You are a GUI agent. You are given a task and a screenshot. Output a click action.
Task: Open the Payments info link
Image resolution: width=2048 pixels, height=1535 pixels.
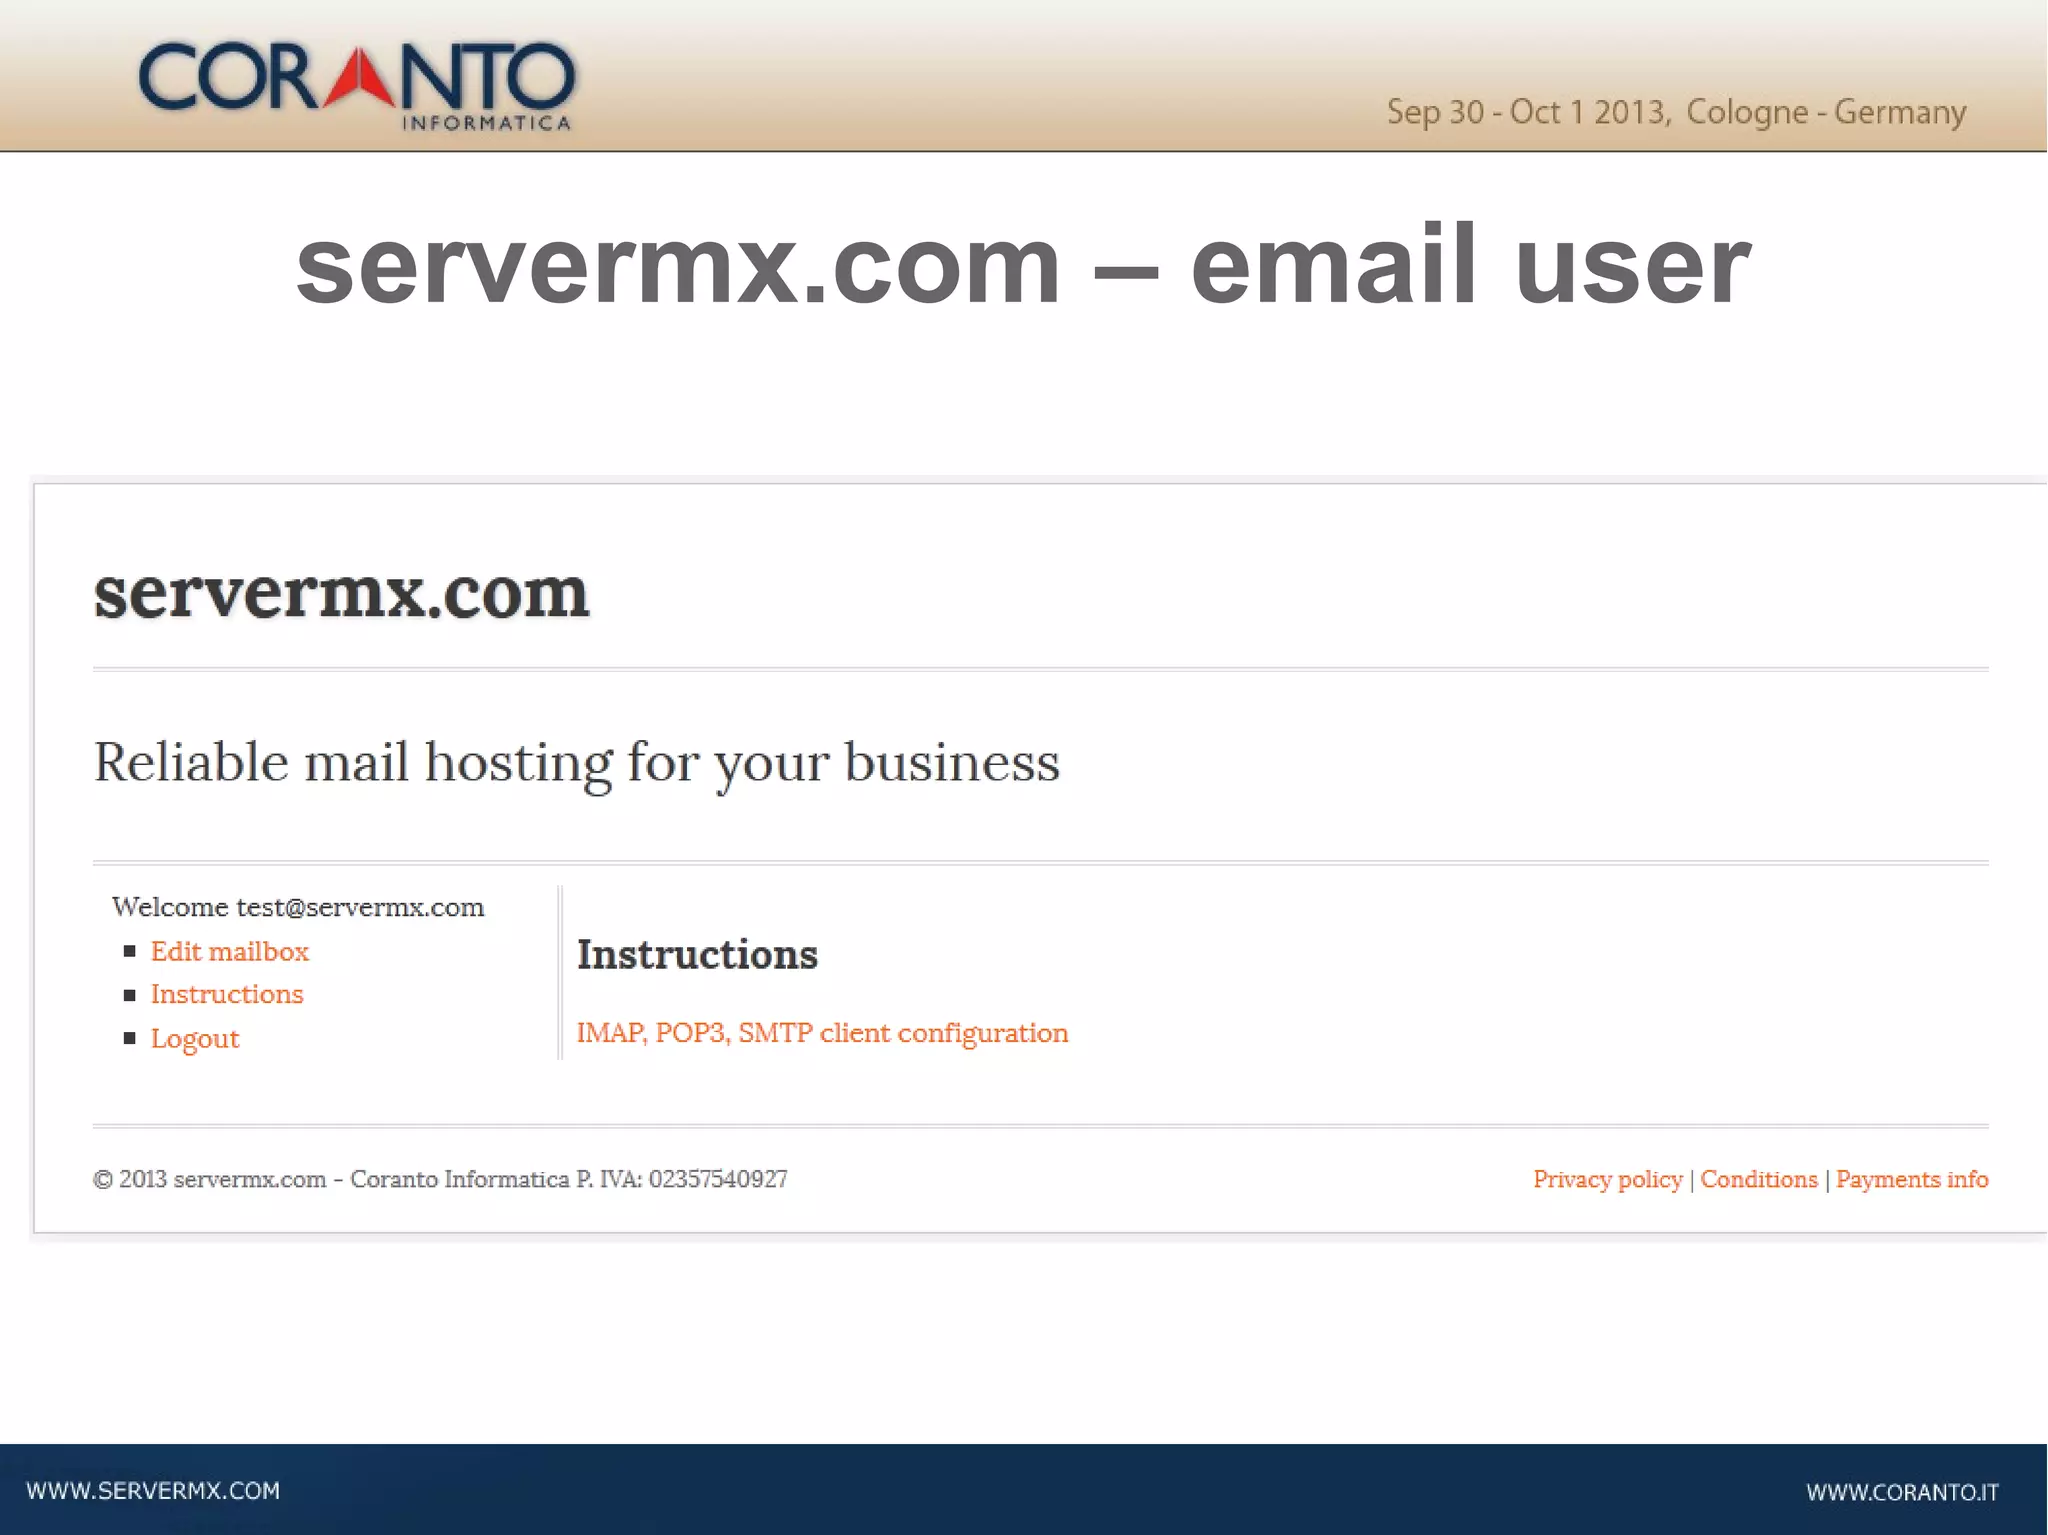1912,1179
